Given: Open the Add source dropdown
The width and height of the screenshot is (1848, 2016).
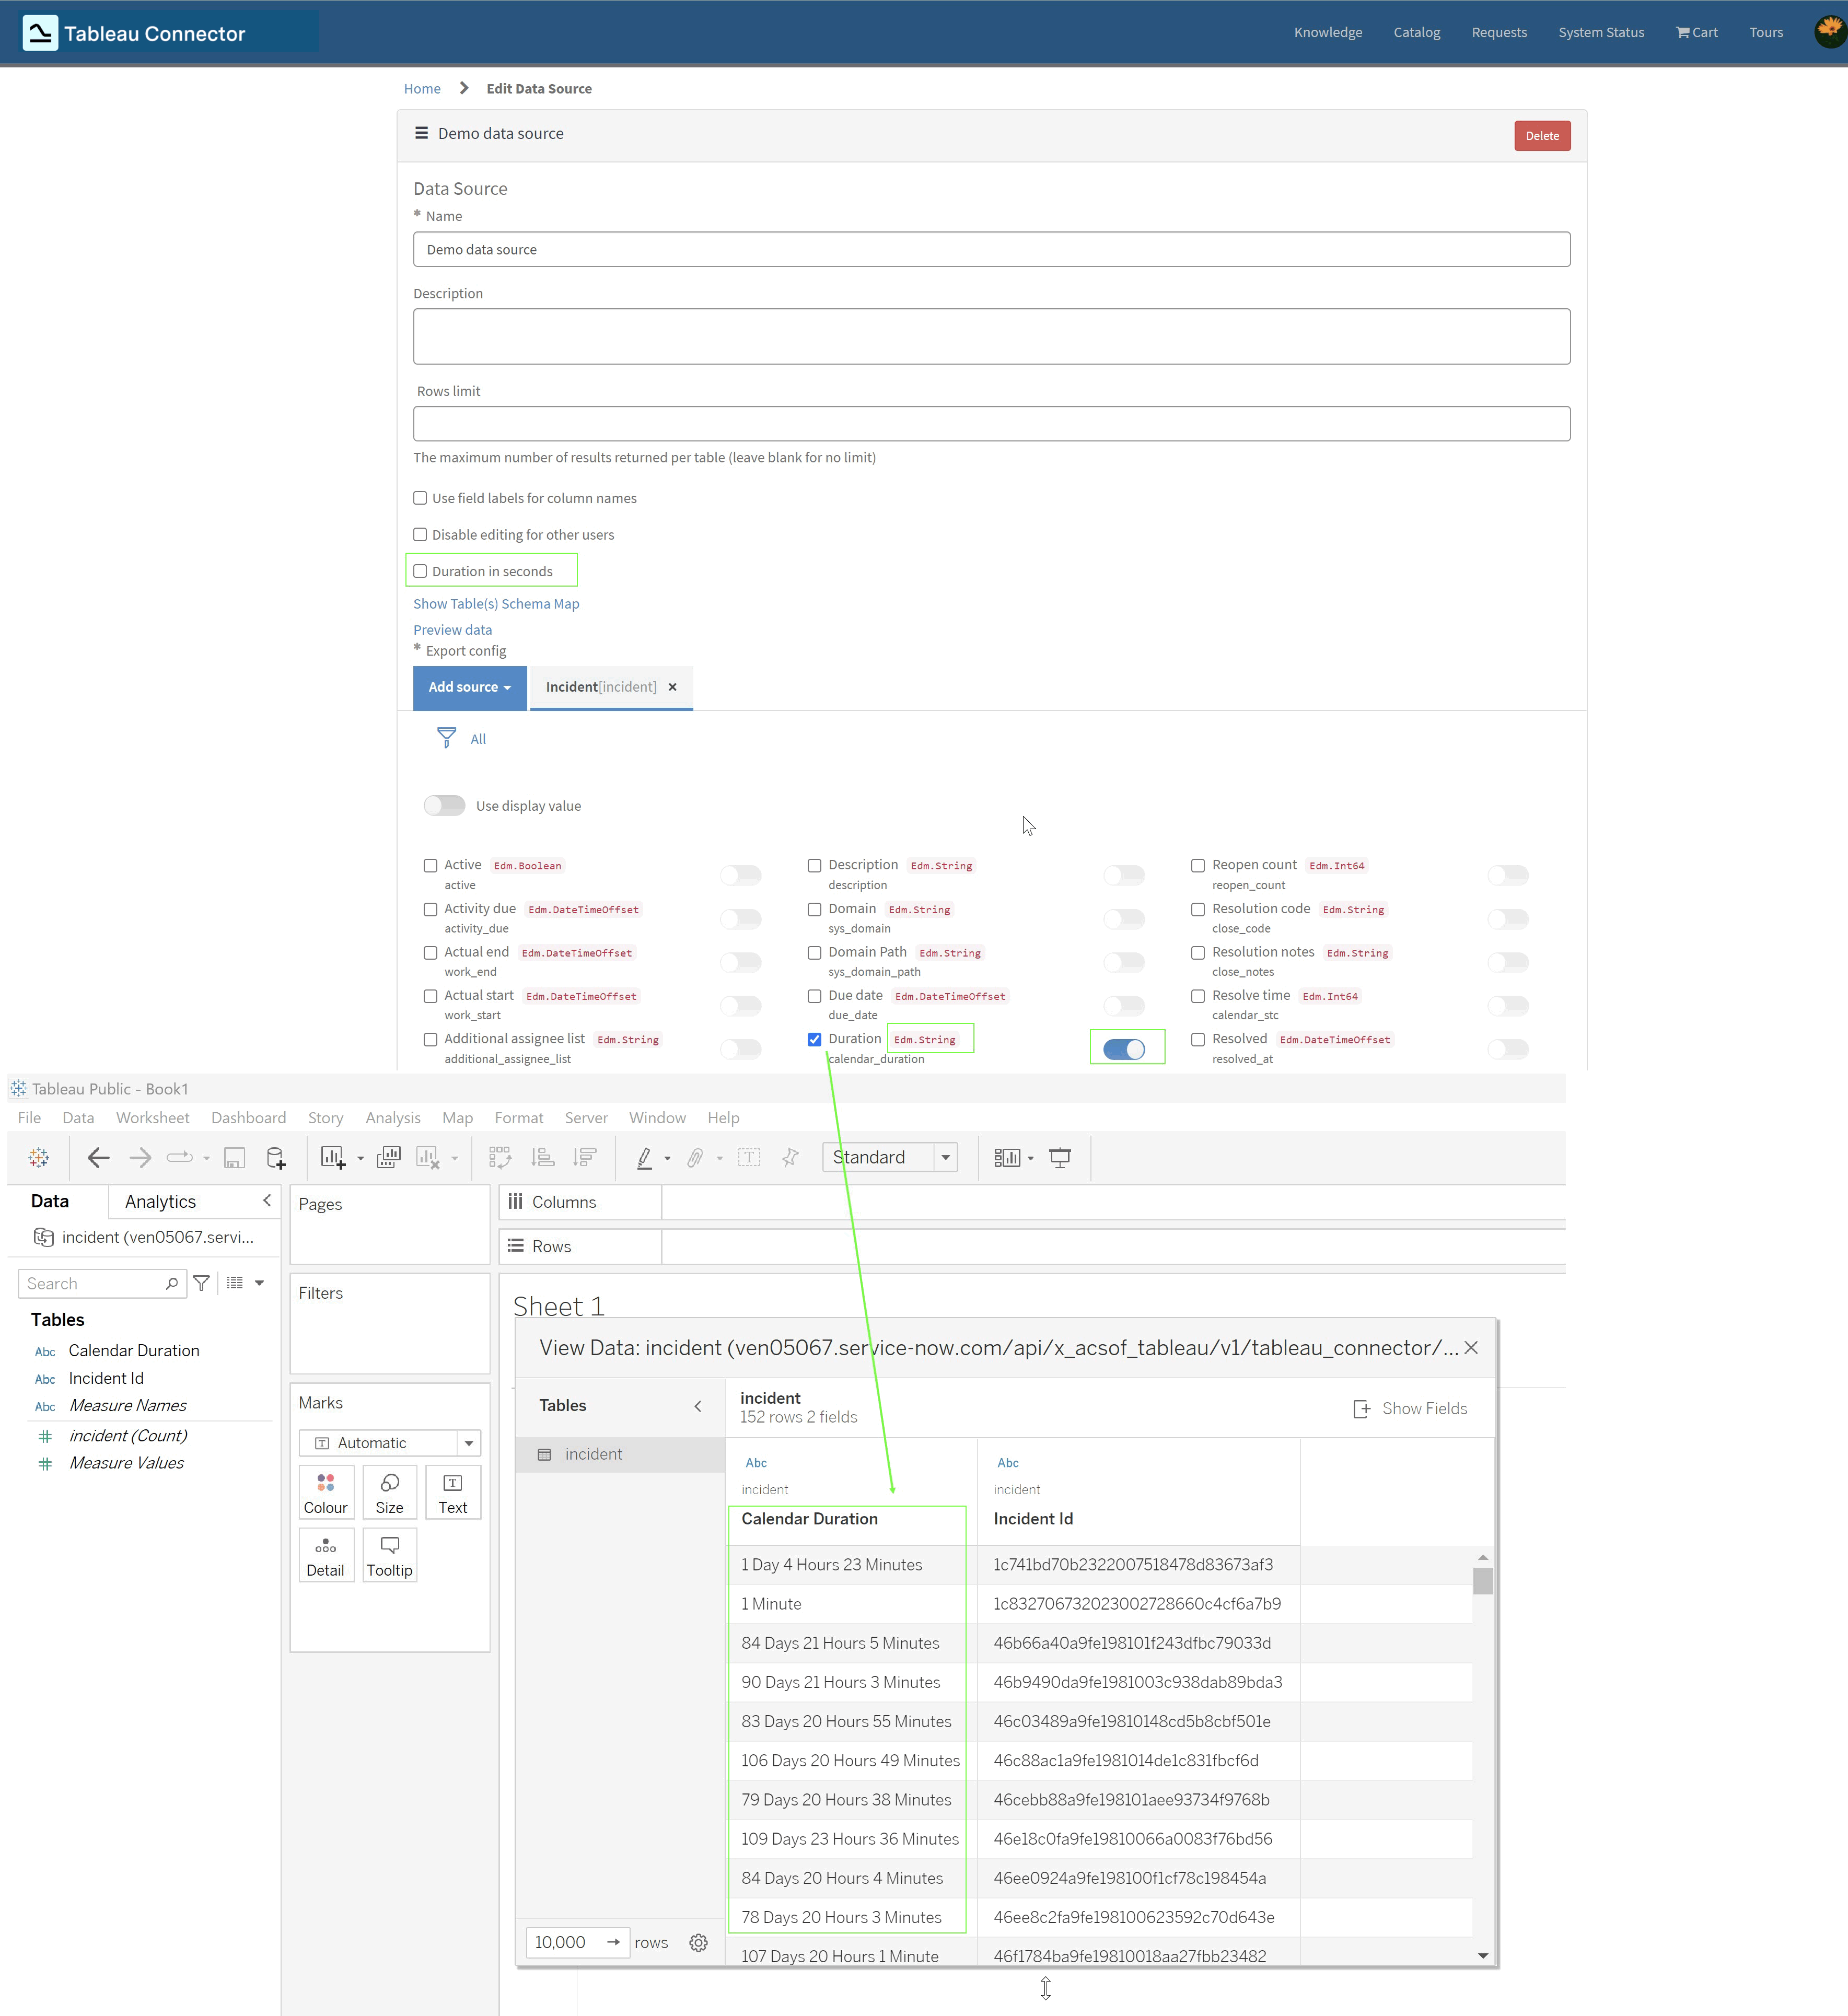Looking at the screenshot, I should (469, 687).
